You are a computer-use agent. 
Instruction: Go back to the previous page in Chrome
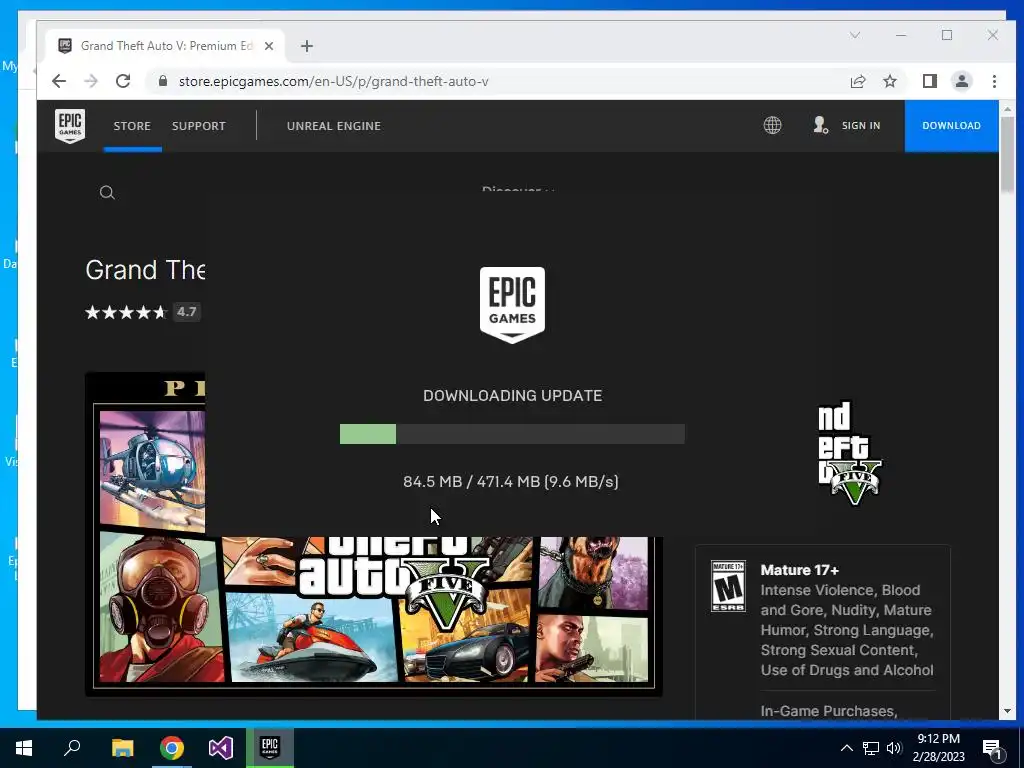59,81
